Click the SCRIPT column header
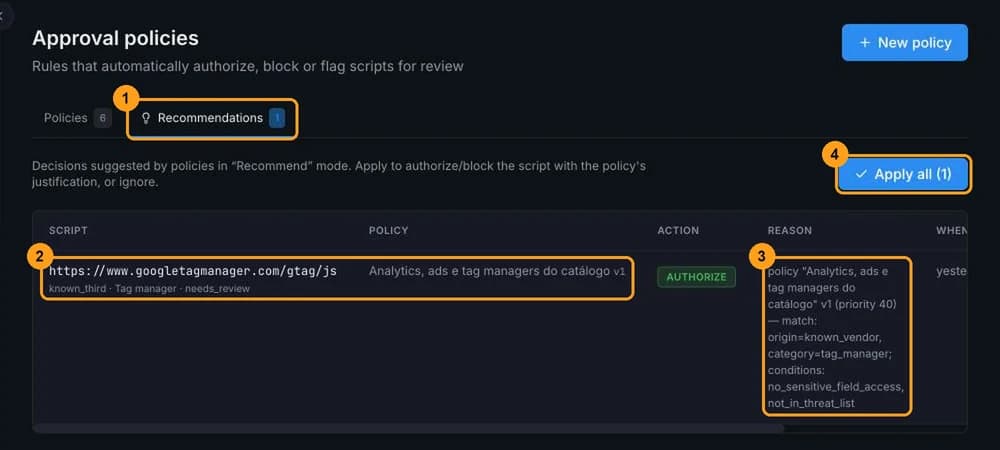Image resolution: width=1000 pixels, height=450 pixels. (68, 230)
